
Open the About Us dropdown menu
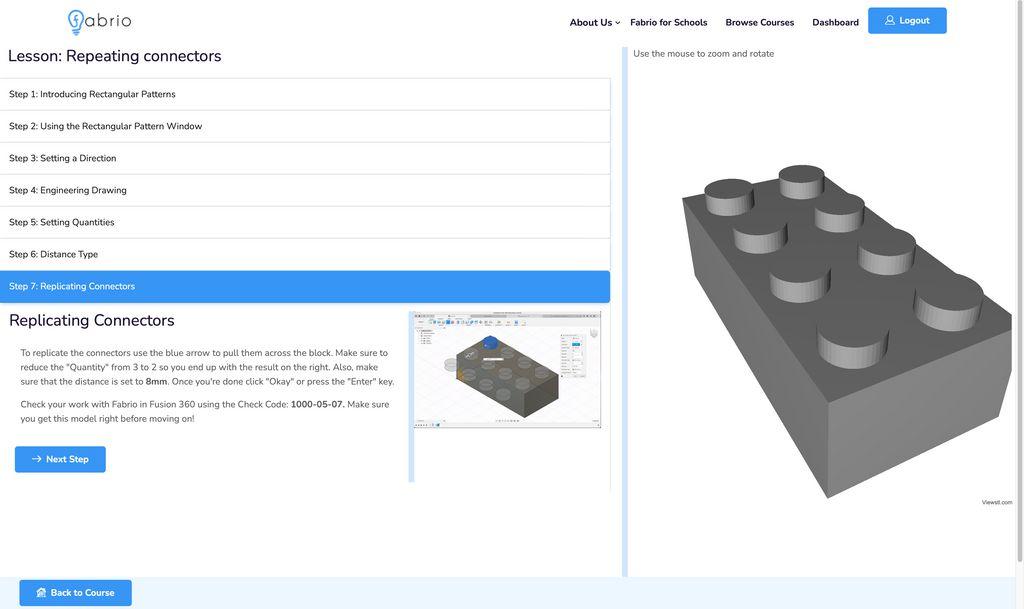pyautogui.click(x=594, y=22)
